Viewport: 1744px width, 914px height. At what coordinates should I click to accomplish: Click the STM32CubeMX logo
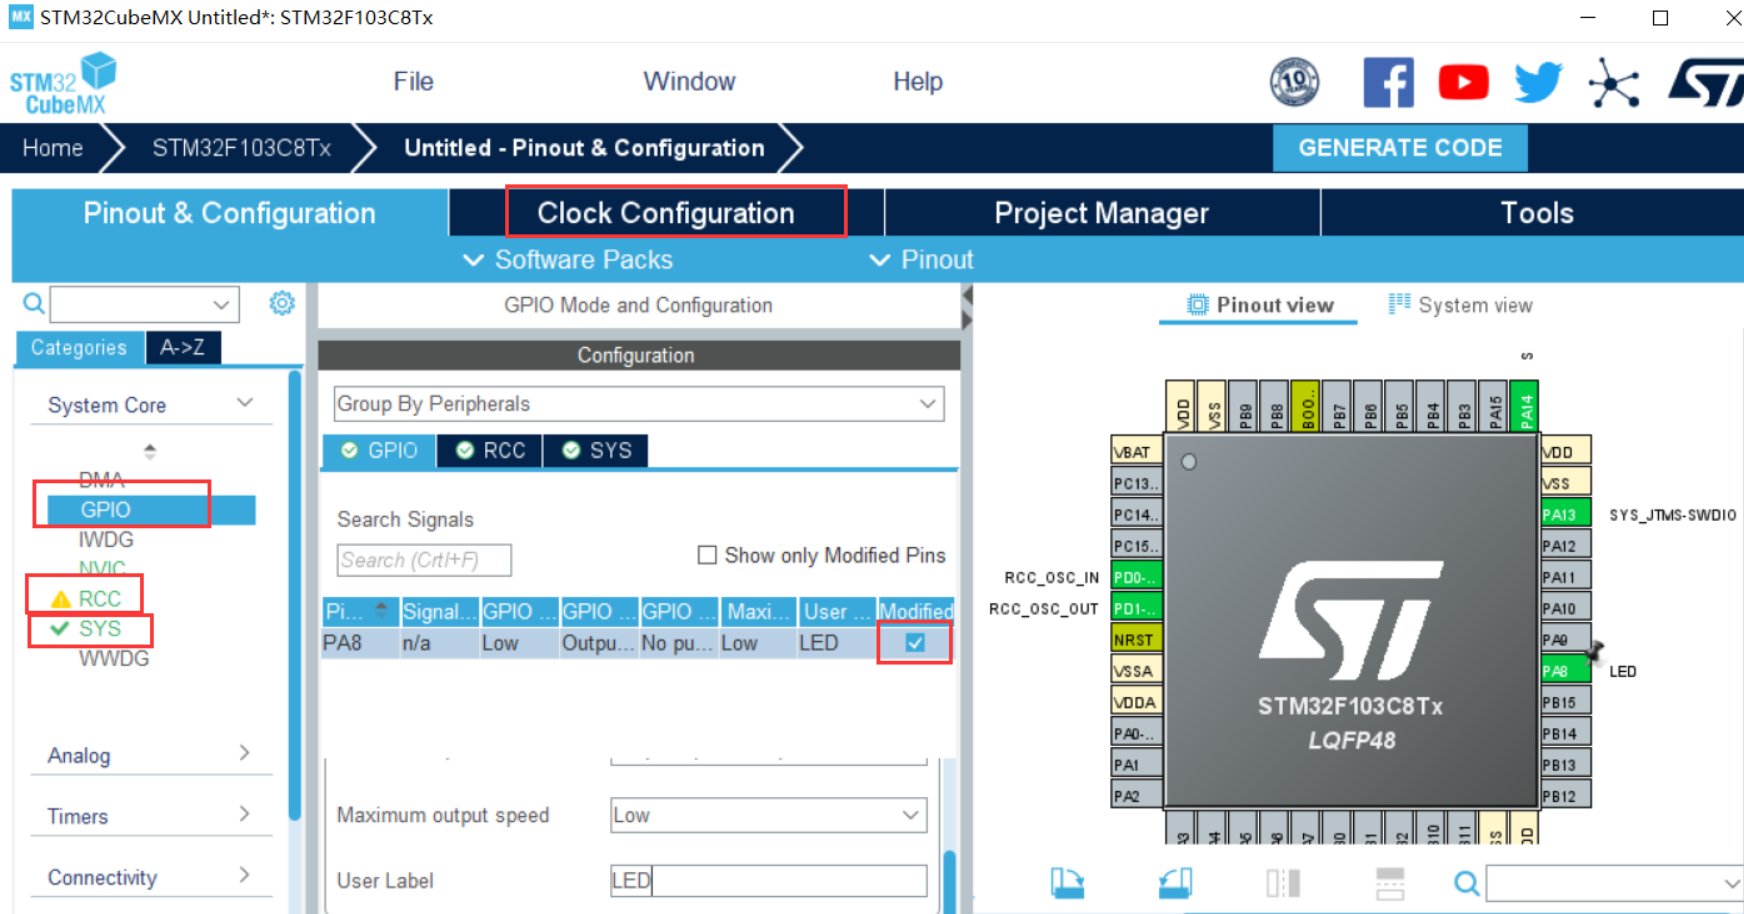point(63,83)
